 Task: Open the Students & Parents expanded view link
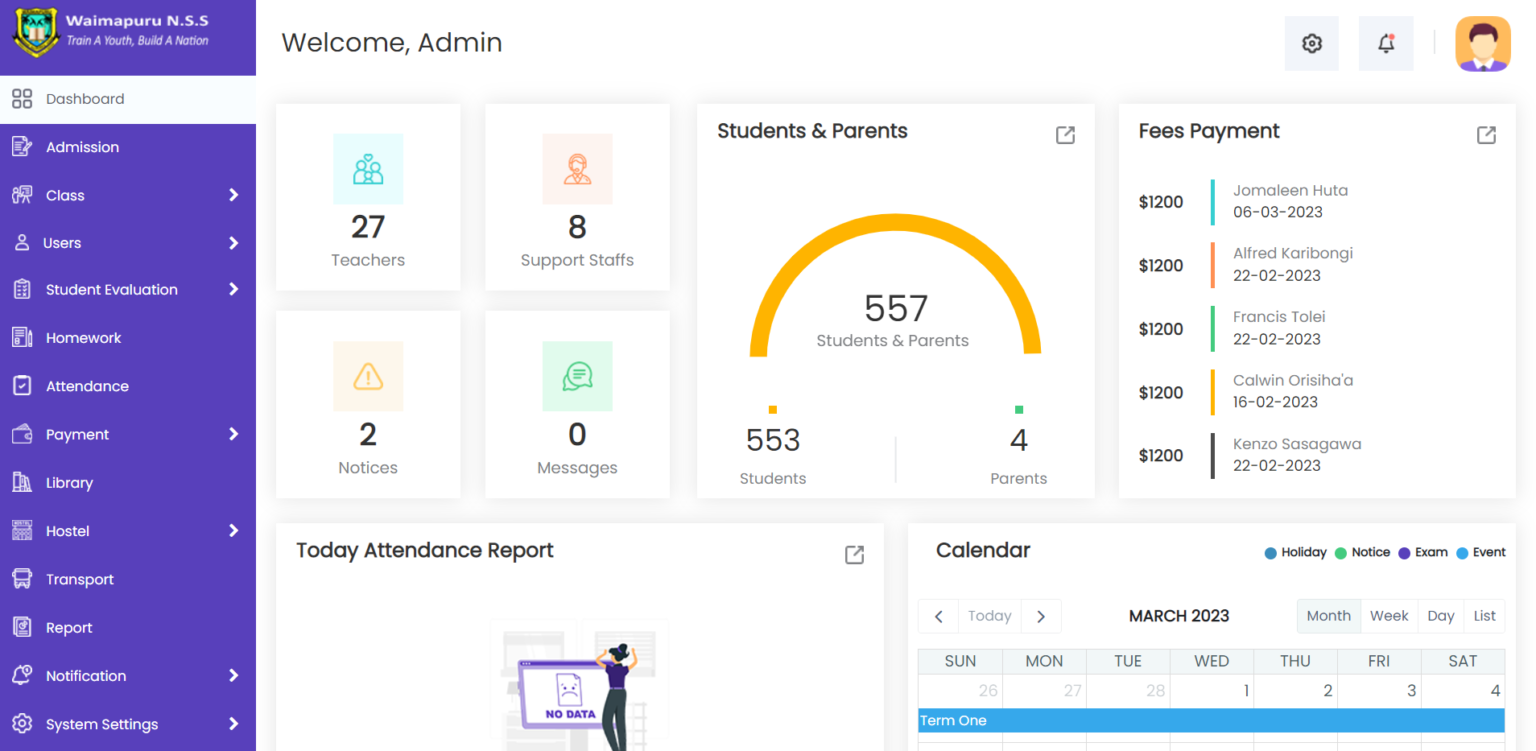point(1065,134)
